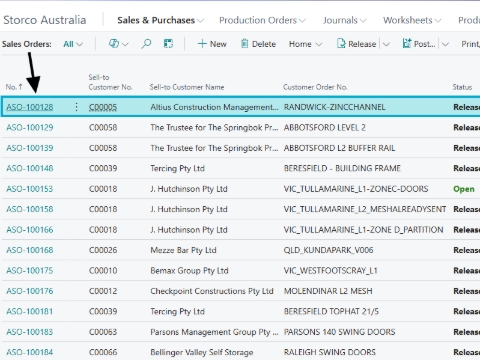This screenshot has width=480, height=360.
Task: Open the search magnifier icon
Action: 146,44
